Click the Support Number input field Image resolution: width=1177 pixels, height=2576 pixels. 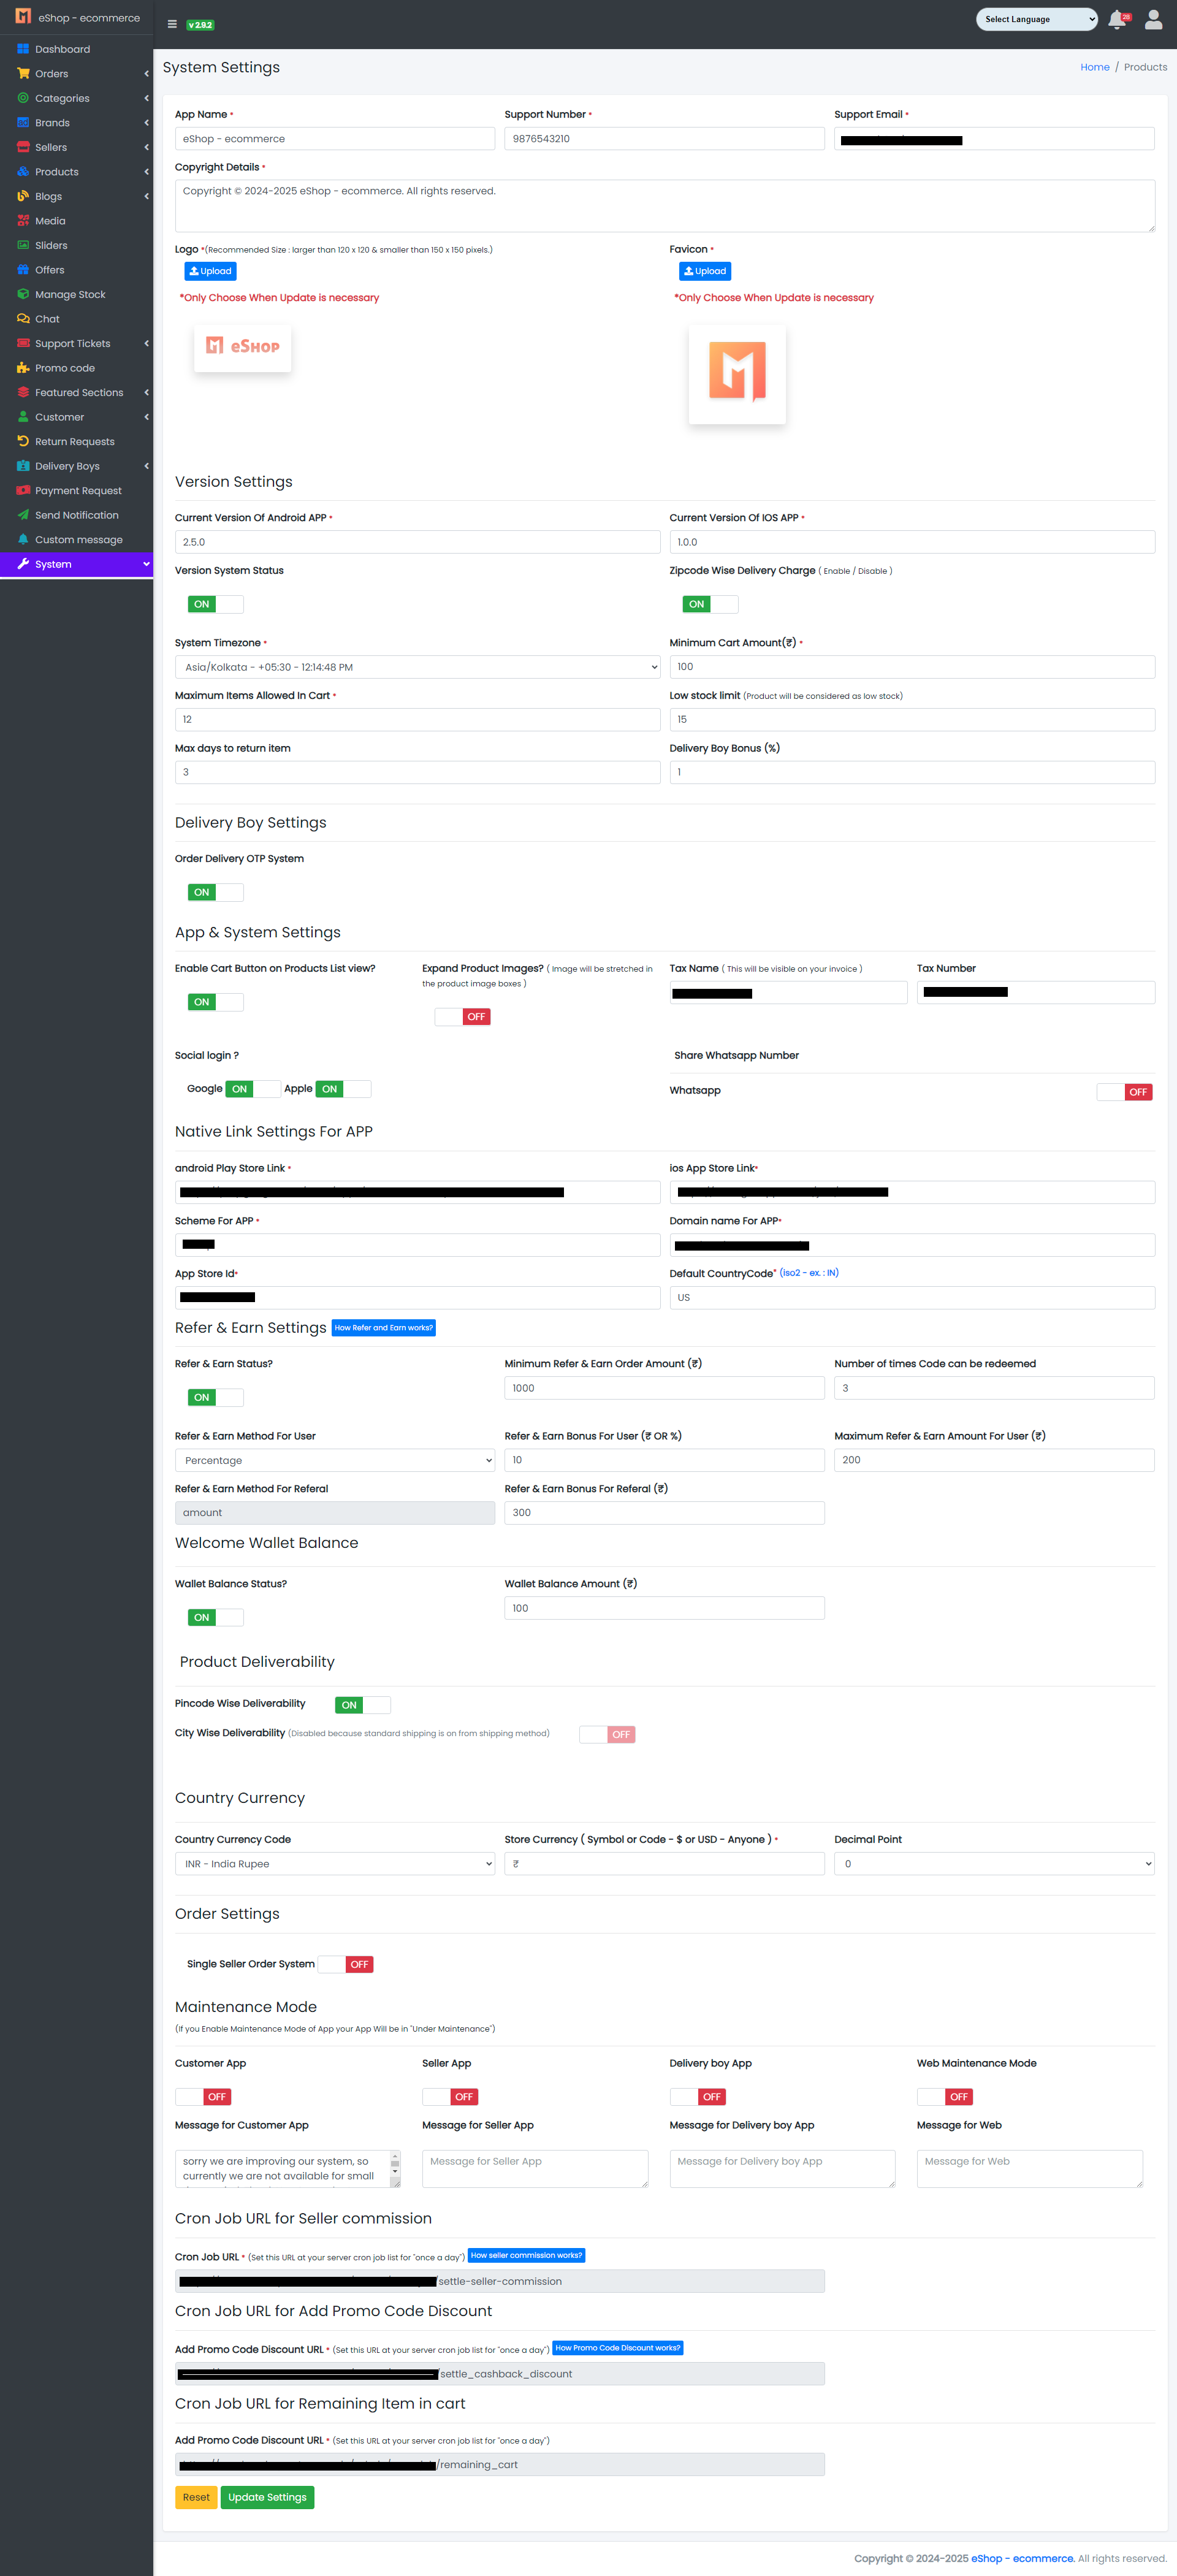pyautogui.click(x=664, y=139)
